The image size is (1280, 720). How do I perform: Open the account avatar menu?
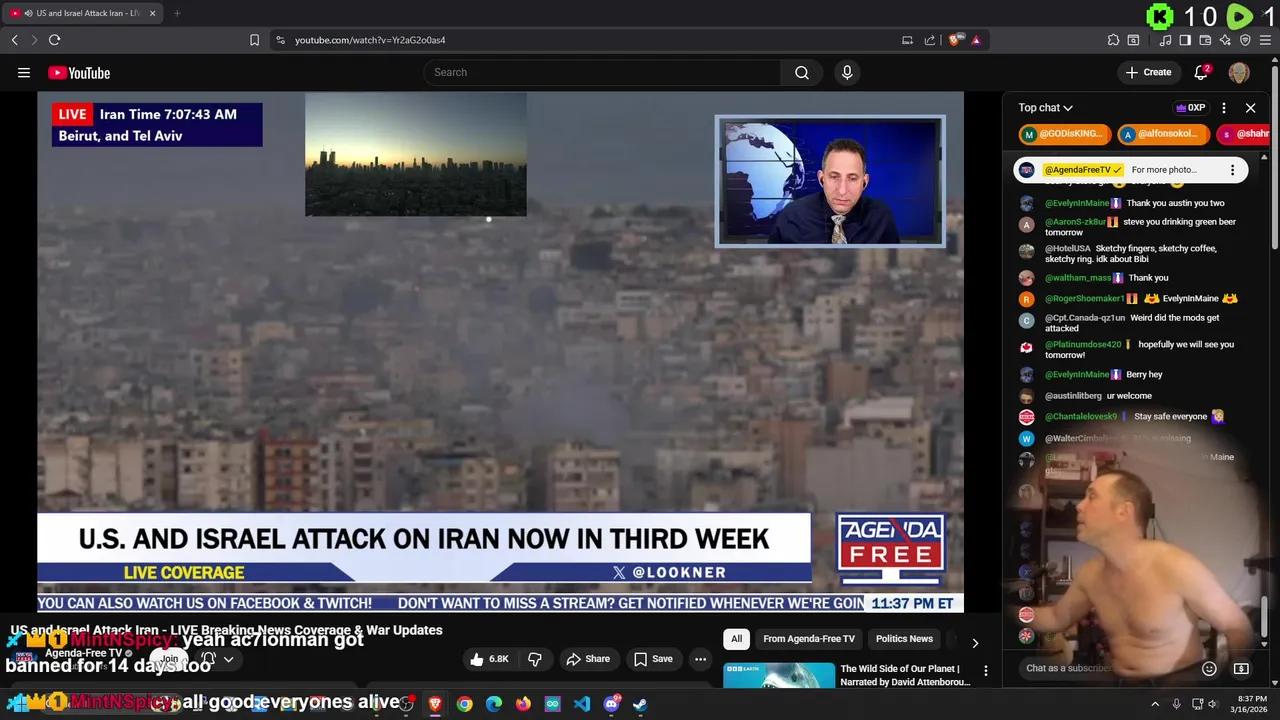[1239, 72]
